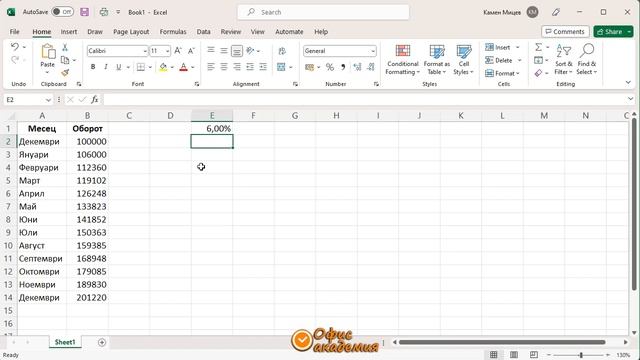640x360 pixels.
Task: Switch to Page Break Preview in status bar
Action: click(x=534, y=354)
